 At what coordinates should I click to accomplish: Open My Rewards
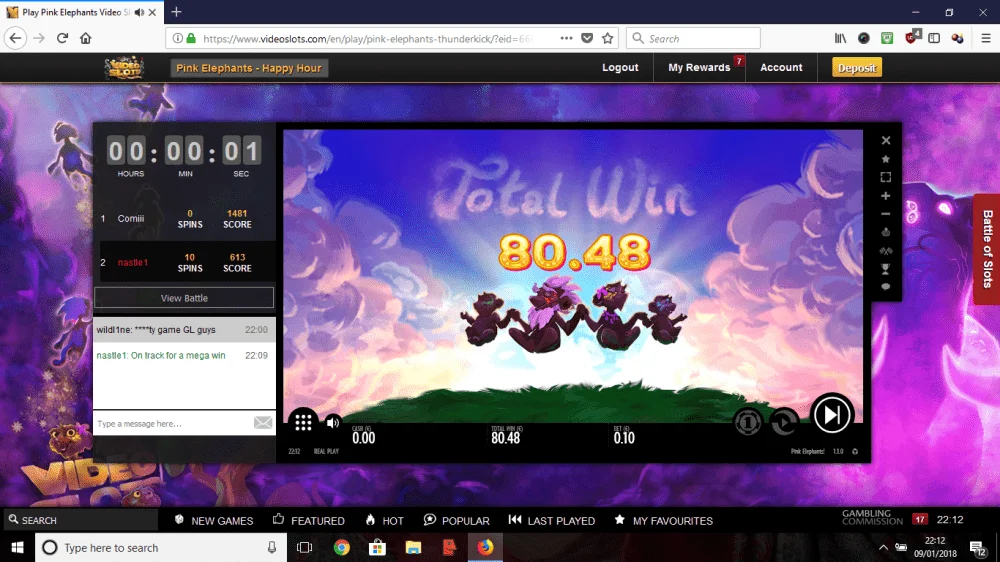(699, 68)
